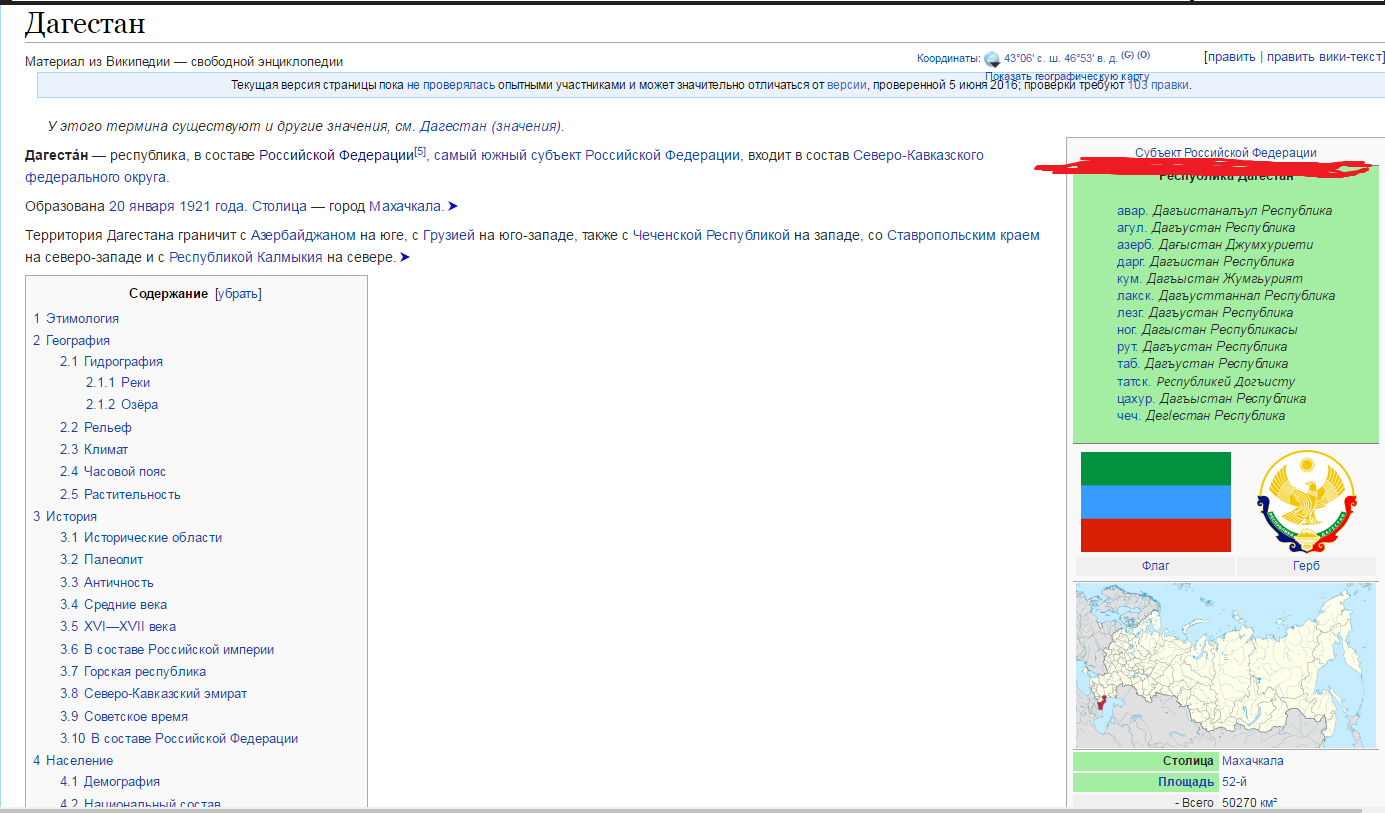1385x813 pixels.
Task: Go to contents section "1 Этимология"
Action: [76, 318]
